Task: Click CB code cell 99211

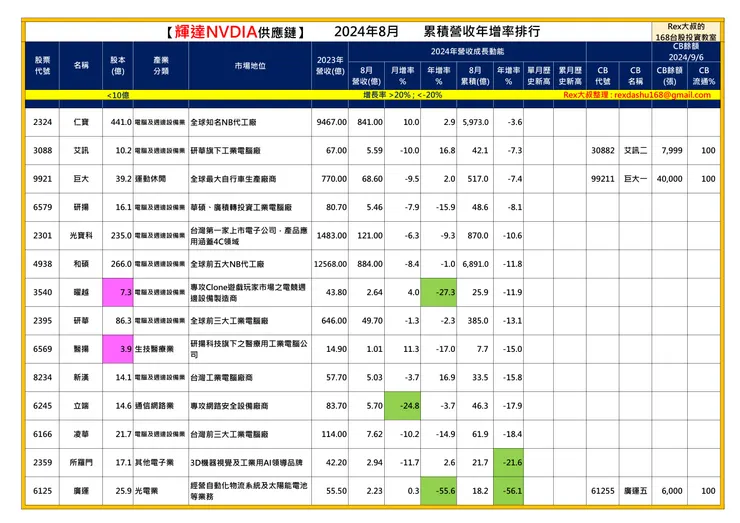Action: (x=603, y=179)
